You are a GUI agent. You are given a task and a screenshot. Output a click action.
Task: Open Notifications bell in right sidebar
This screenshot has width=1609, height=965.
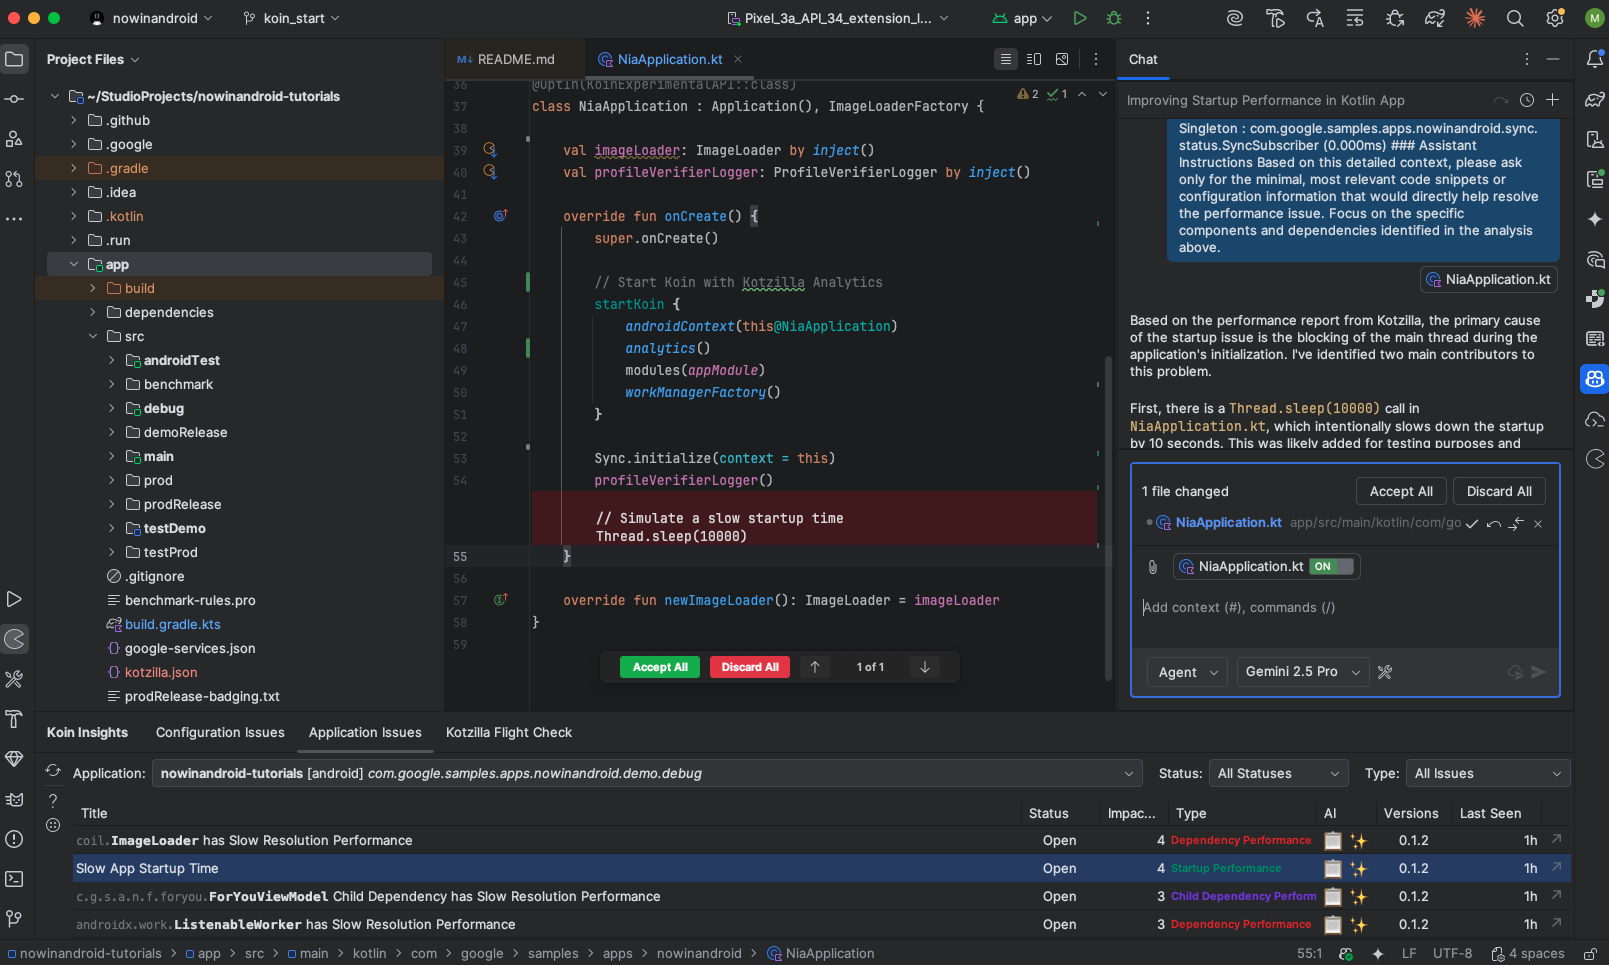tap(1595, 59)
